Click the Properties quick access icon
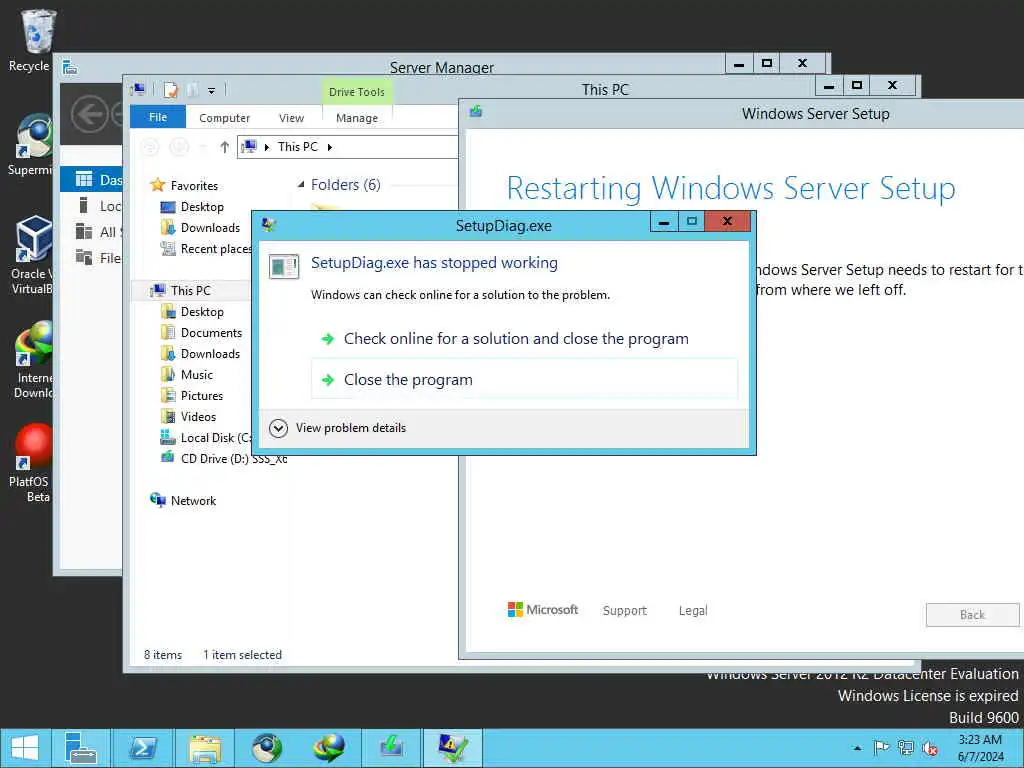This screenshot has width=1024, height=768. (171, 90)
